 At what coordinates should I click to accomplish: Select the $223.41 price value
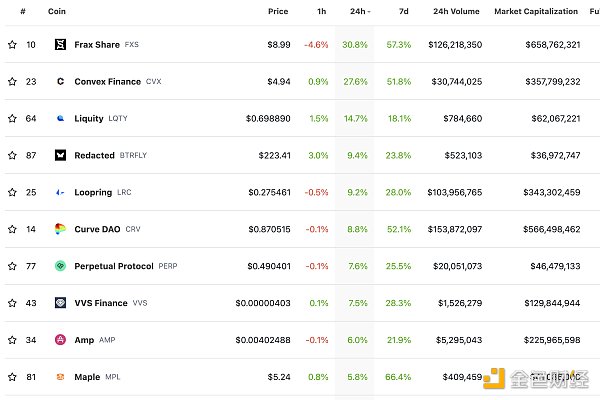275,155
